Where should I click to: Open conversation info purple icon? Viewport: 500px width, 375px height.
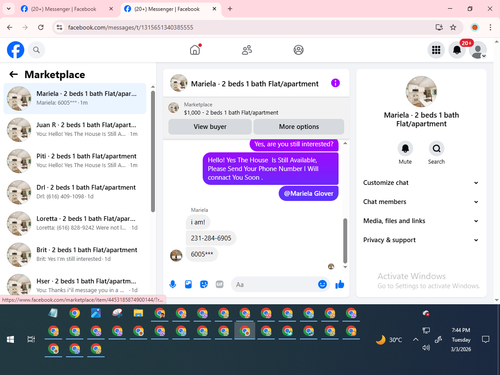(x=335, y=83)
